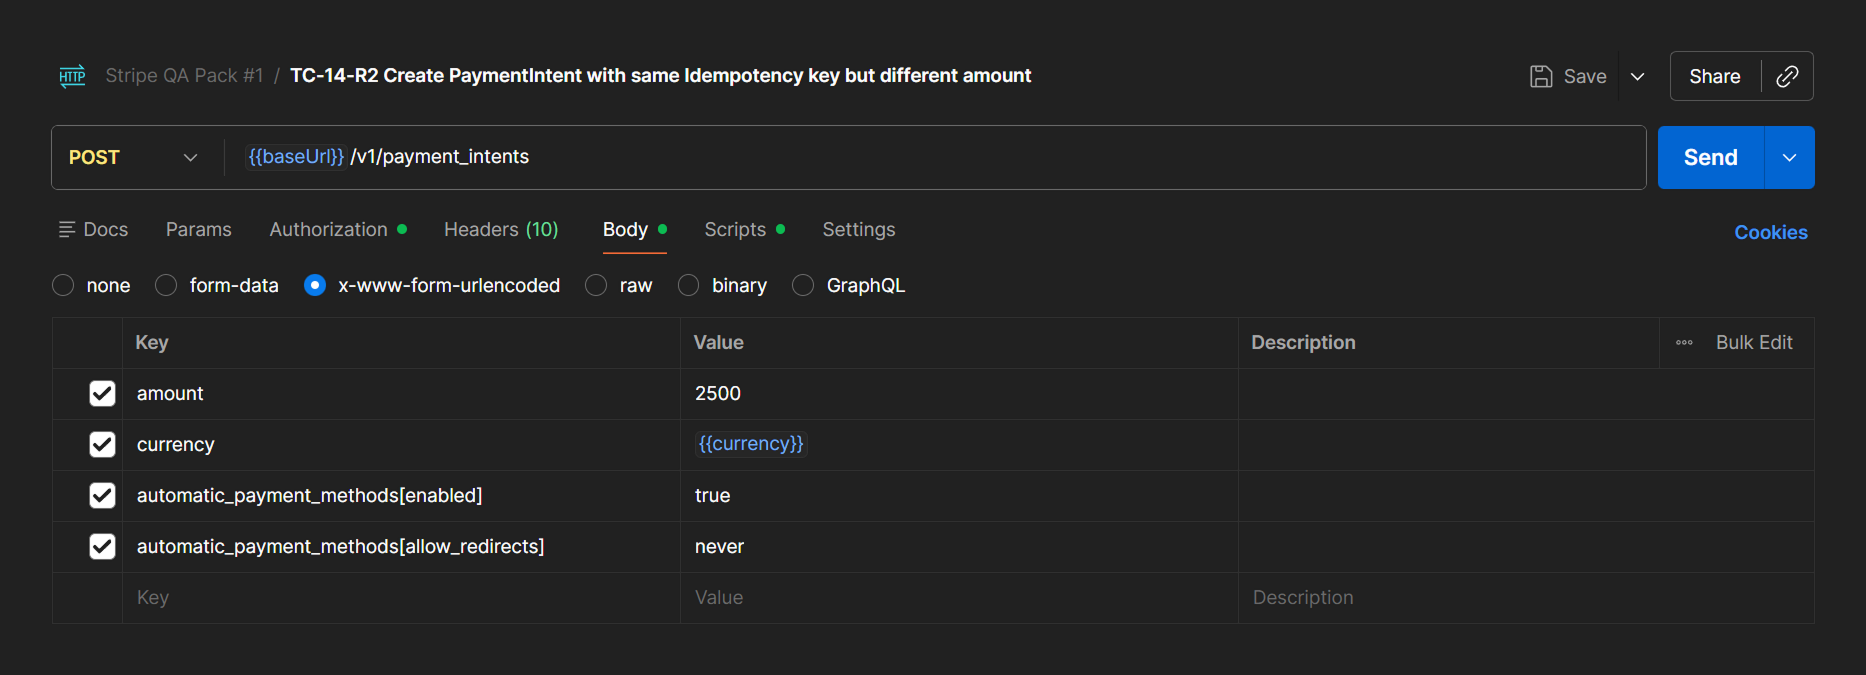The image size is (1866, 675).
Task: Click the Key column header
Action: tap(152, 342)
